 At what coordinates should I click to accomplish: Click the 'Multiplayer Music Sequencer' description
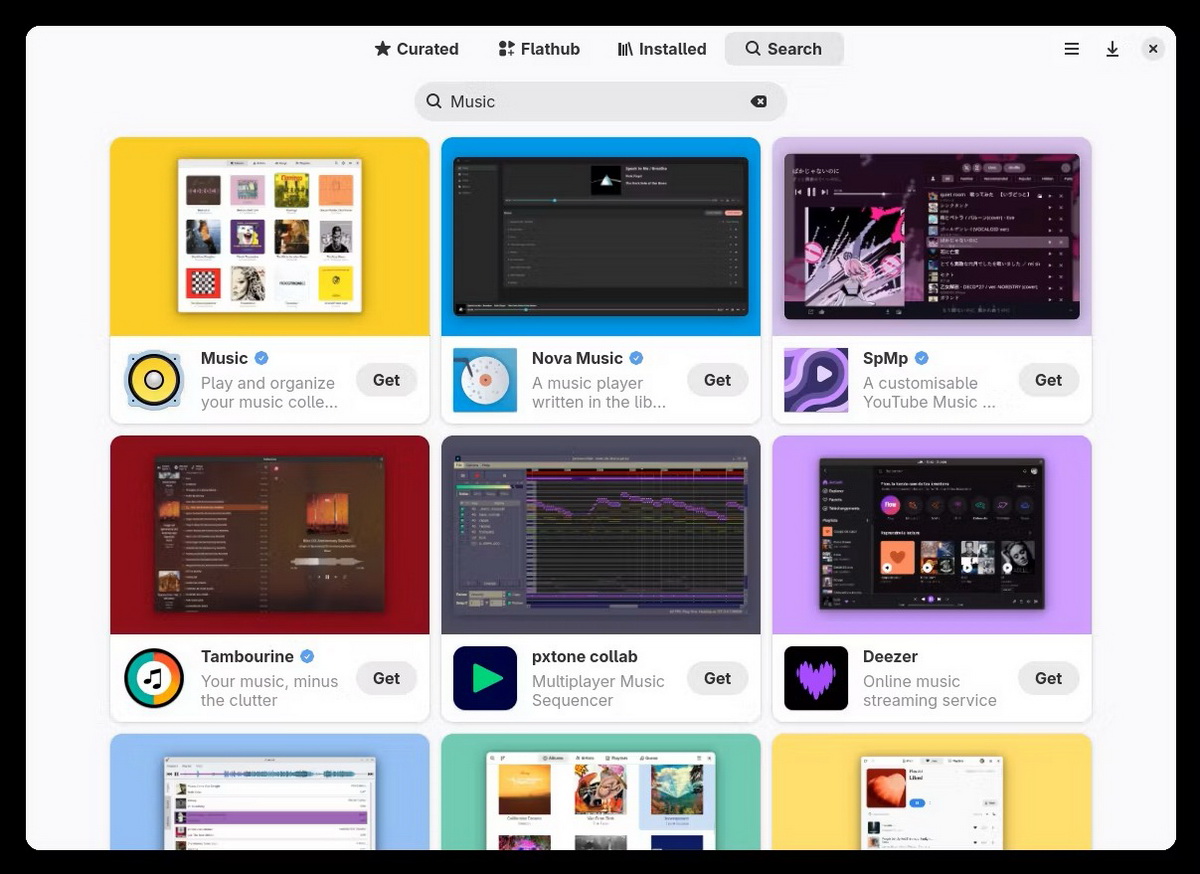coord(598,691)
